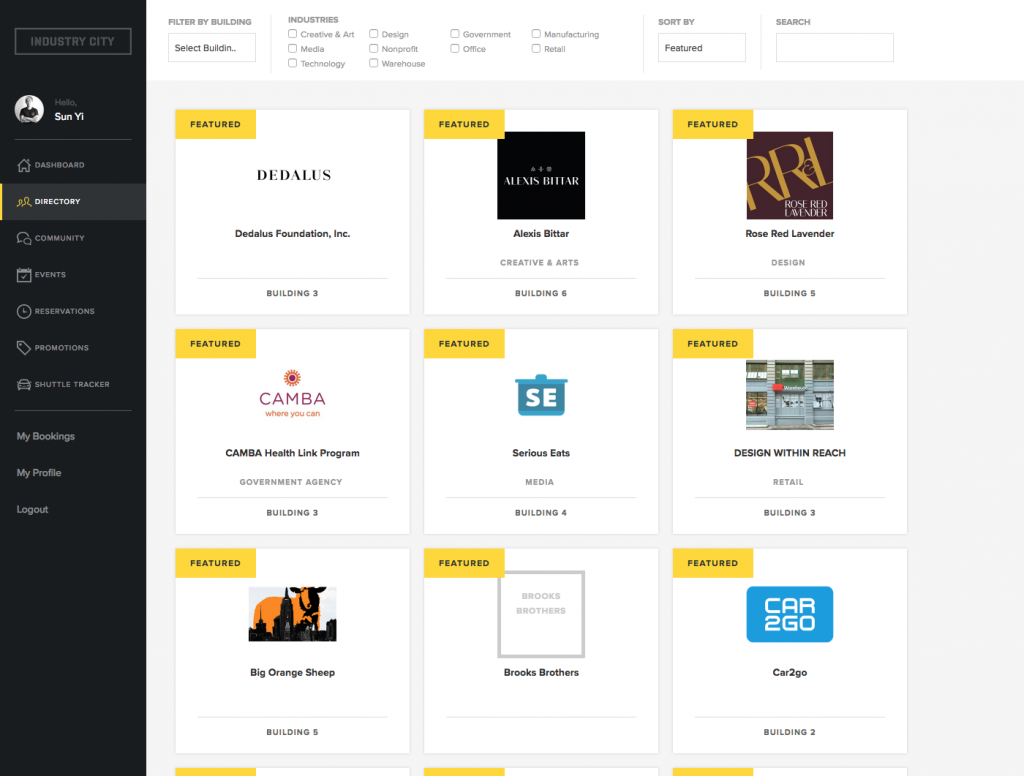Open the Car2go logo
This screenshot has height=776, width=1024.
pos(790,614)
